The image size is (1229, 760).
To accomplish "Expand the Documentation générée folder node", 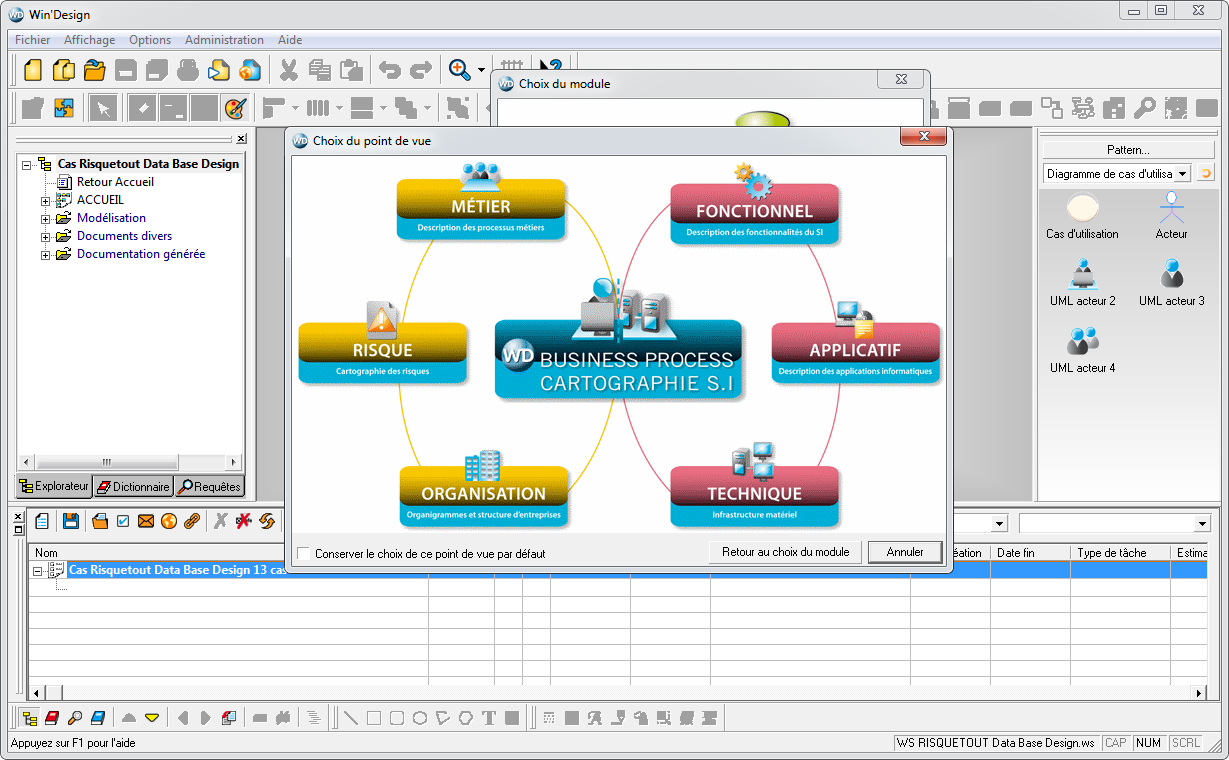I will coord(45,255).
